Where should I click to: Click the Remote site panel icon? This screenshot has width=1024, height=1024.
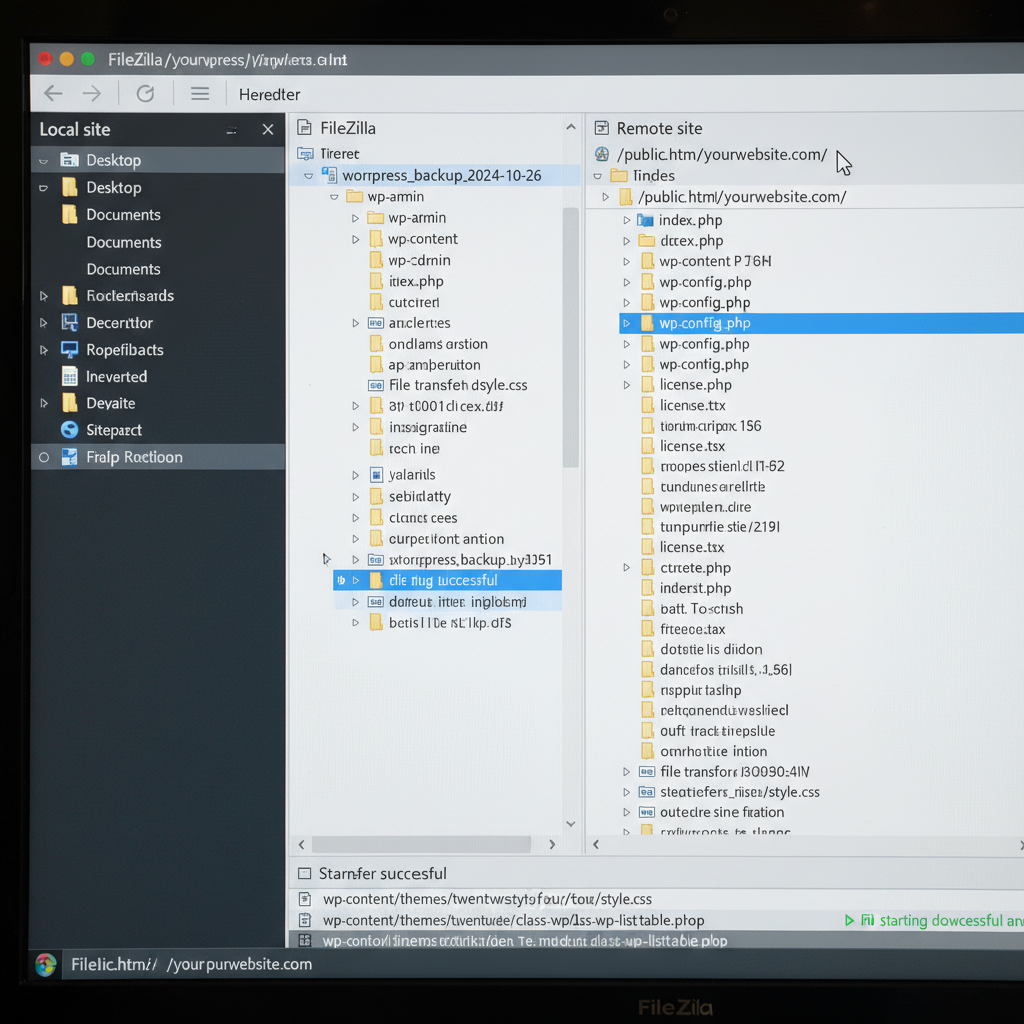click(601, 128)
